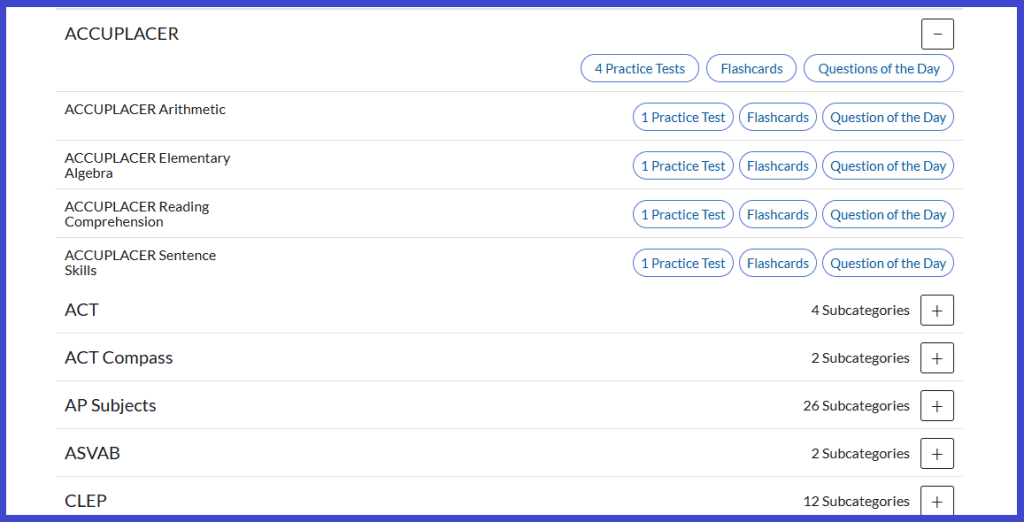Expand ACT Compass with the plus icon
1024x522 pixels.
tap(937, 358)
